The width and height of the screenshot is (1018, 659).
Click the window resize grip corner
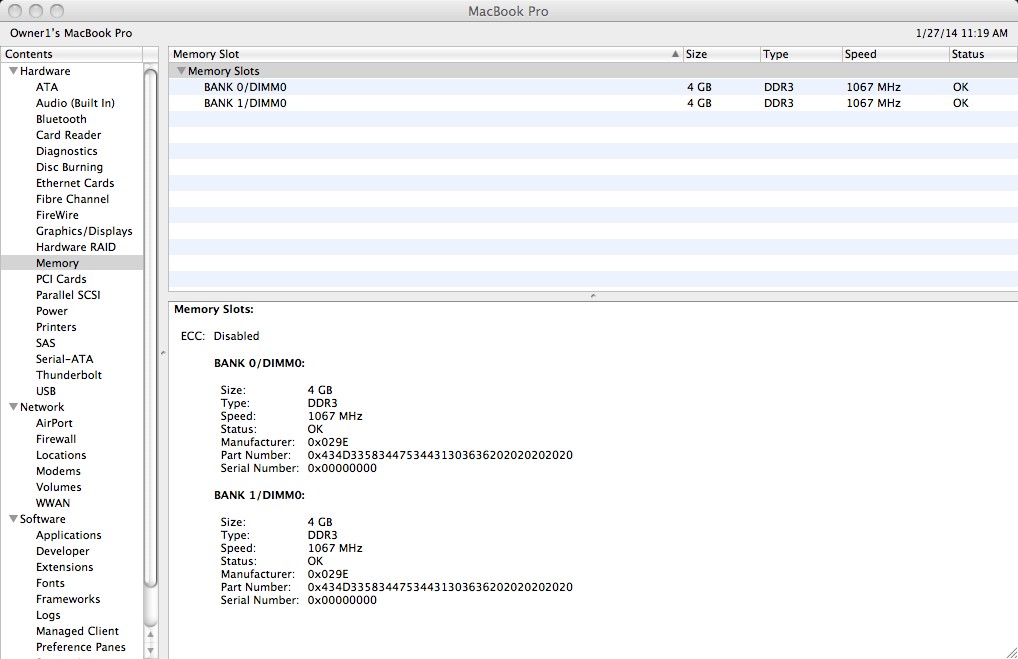[x=1012, y=653]
